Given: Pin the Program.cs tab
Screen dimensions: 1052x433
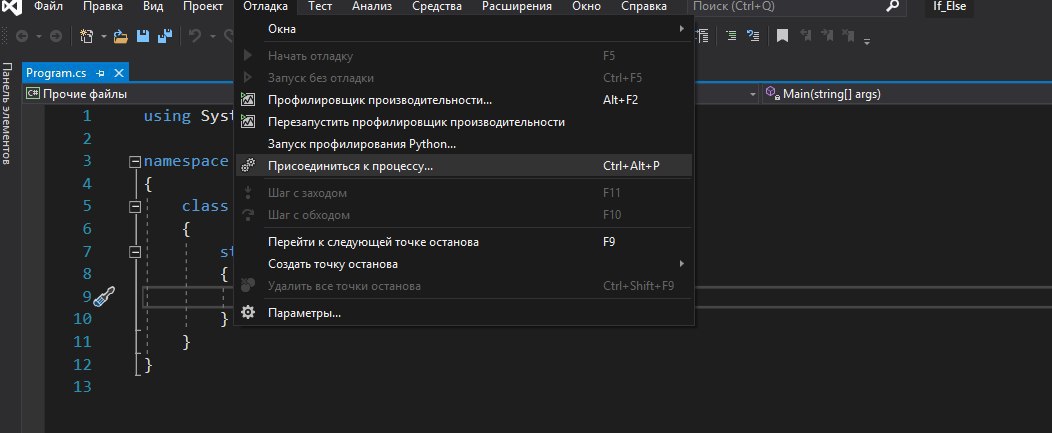Looking at the screenshot, I should pyautogui.click(x=101, y=73).
